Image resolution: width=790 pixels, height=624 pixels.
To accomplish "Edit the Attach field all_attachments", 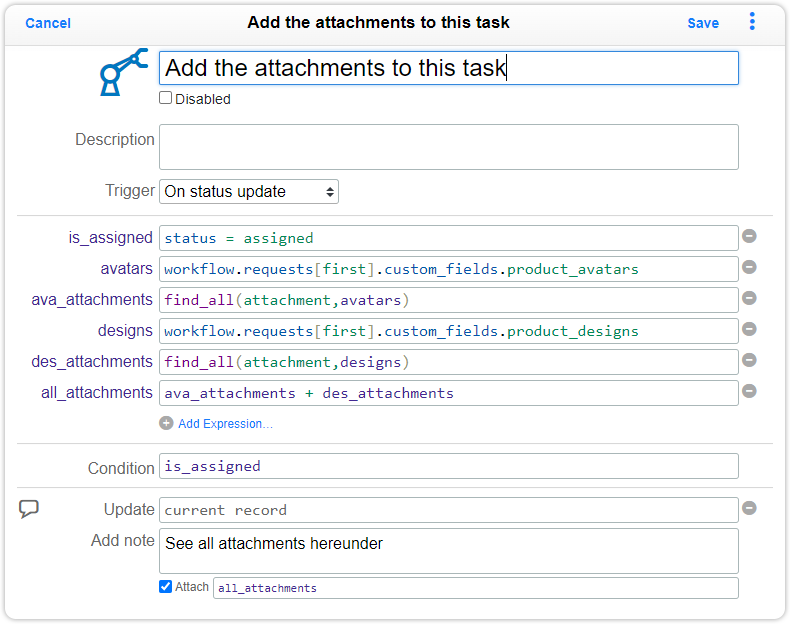I will [476, 588].
